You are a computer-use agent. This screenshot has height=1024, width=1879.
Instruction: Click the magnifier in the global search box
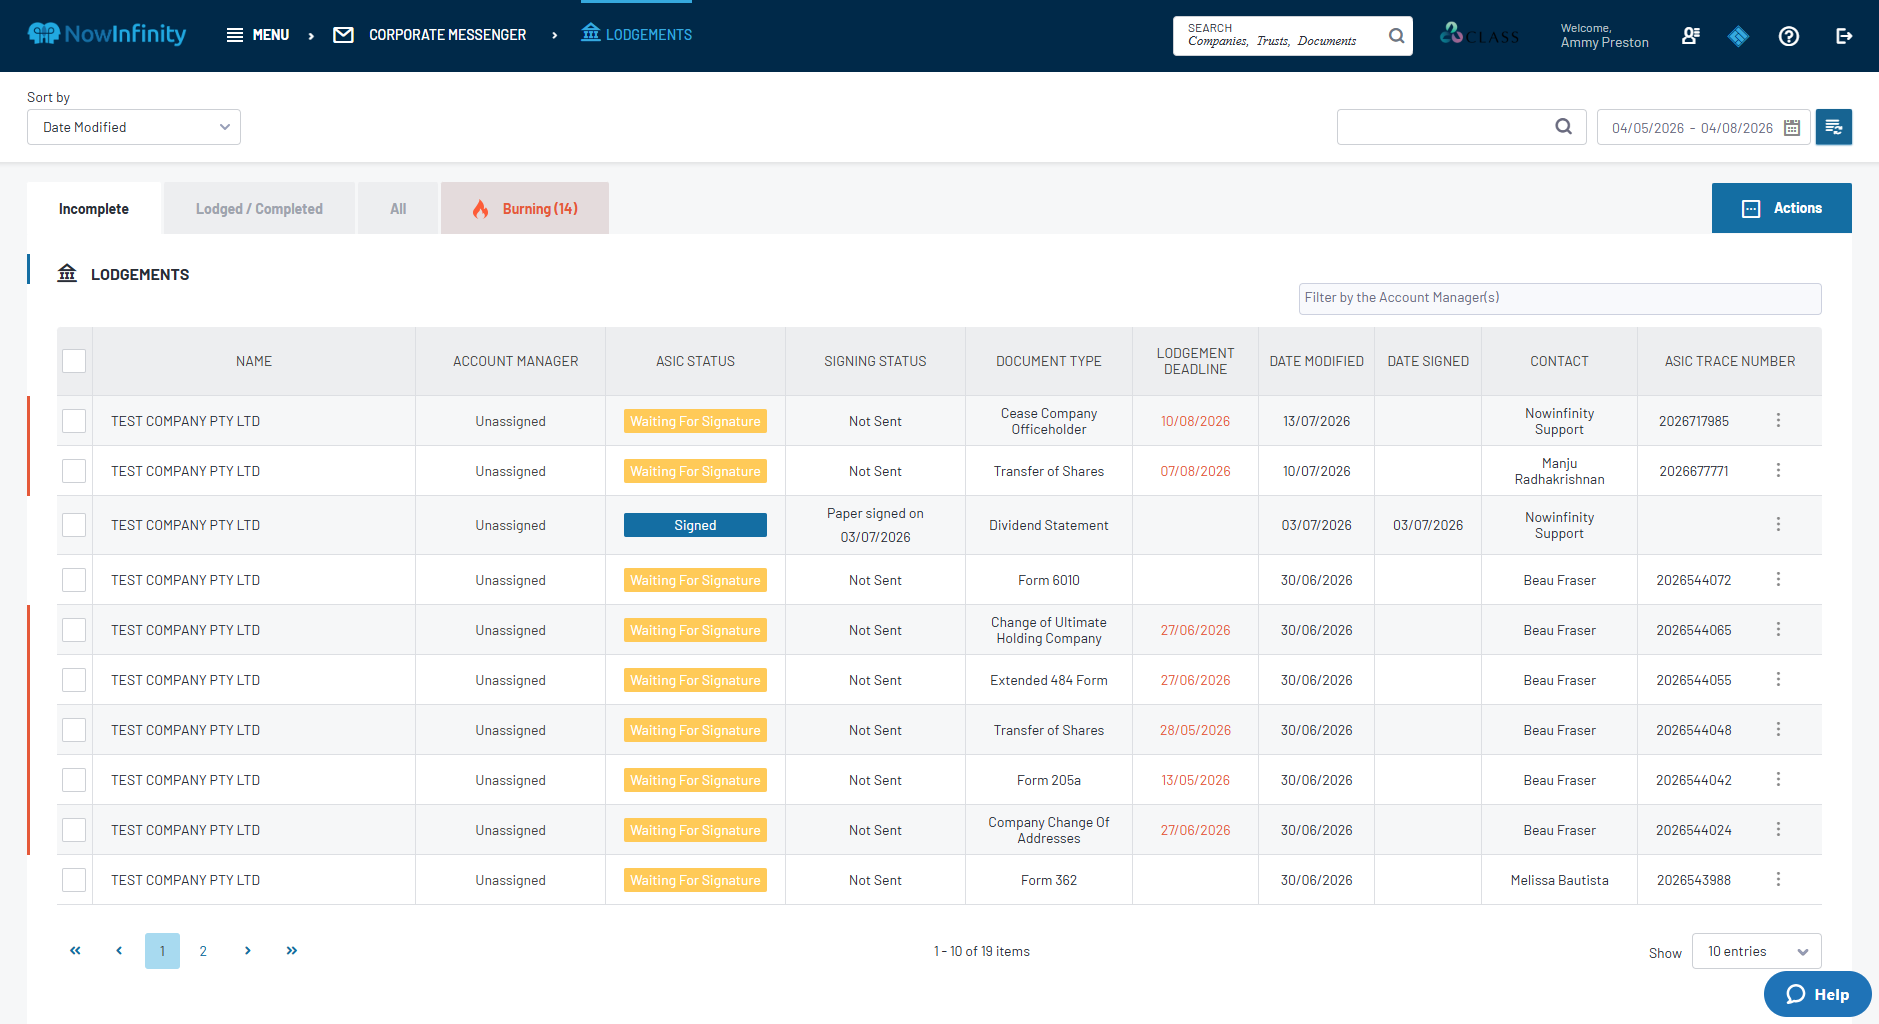[x=1396, y=36]
